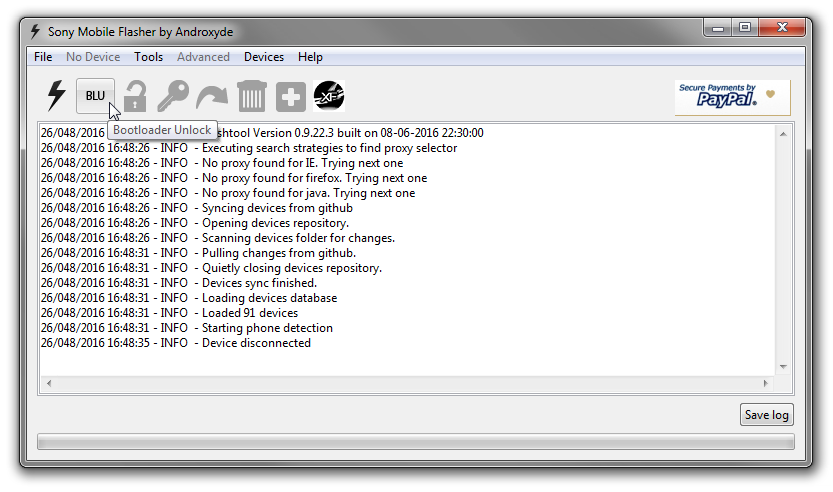Click the key icon in toolbar
This screenshot has width=833, height=492.
point(173,96)
